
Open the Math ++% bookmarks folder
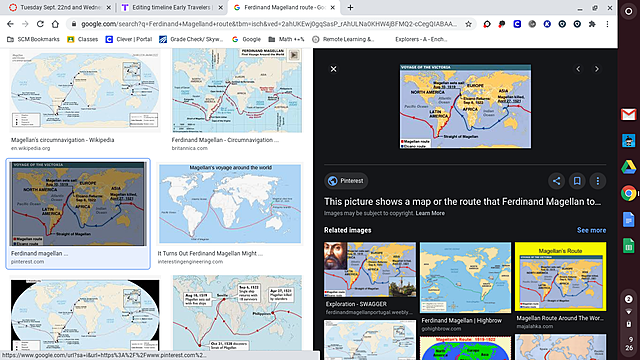pyautogui.click(x=286, y=39)
